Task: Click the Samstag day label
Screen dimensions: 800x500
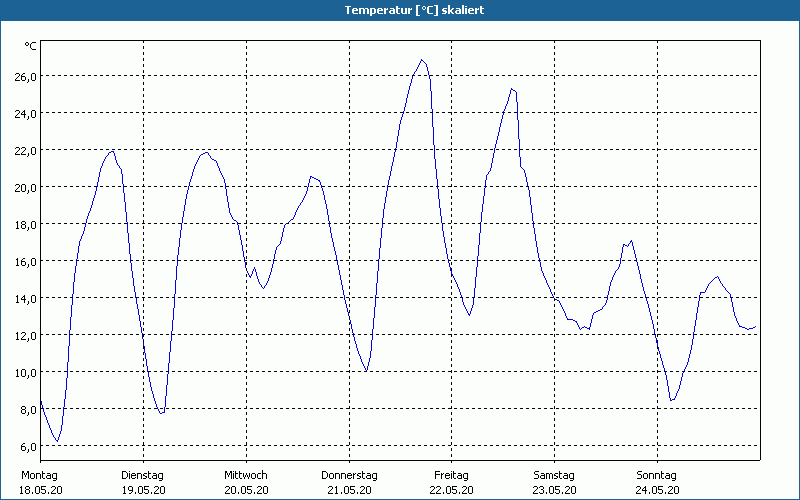Action: 554,475
